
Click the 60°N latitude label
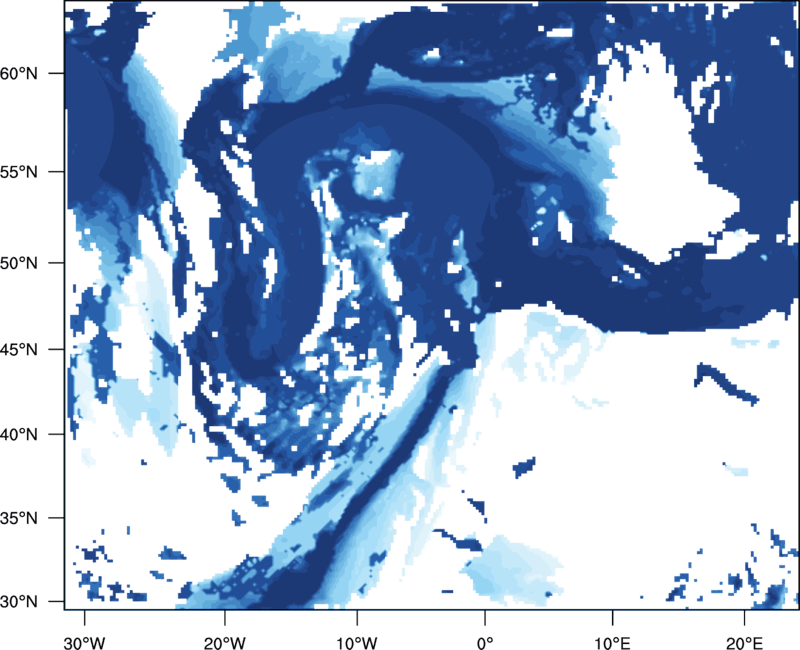(x=19, y=74)
